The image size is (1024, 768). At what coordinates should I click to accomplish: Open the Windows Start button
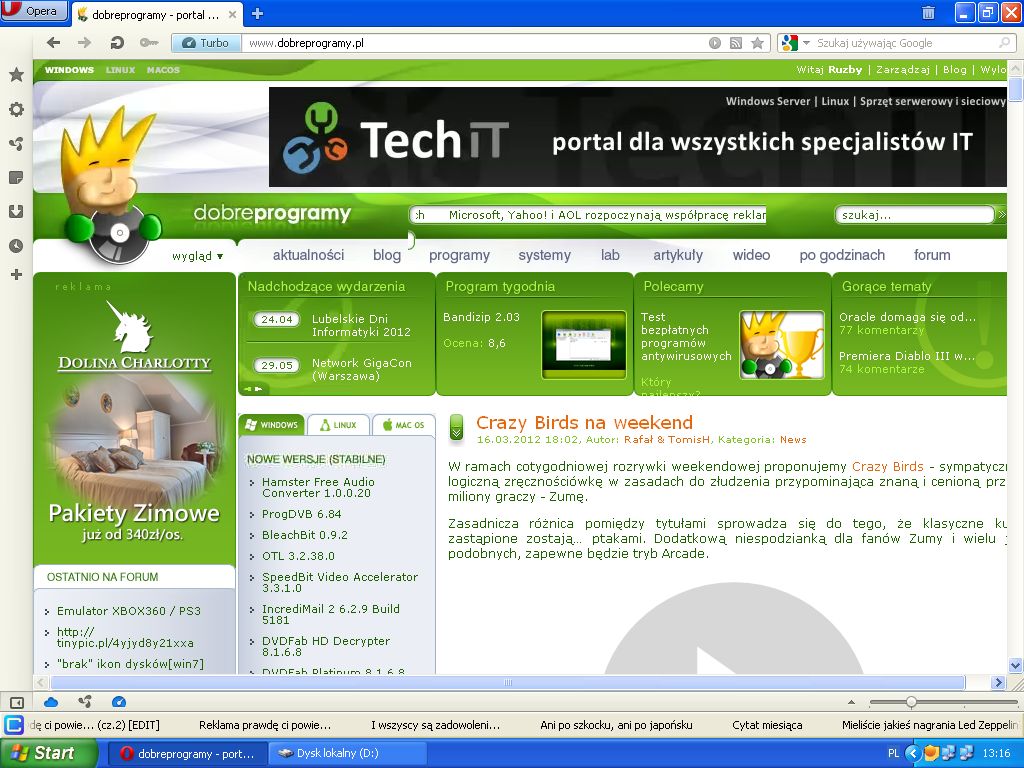(48, 754)
